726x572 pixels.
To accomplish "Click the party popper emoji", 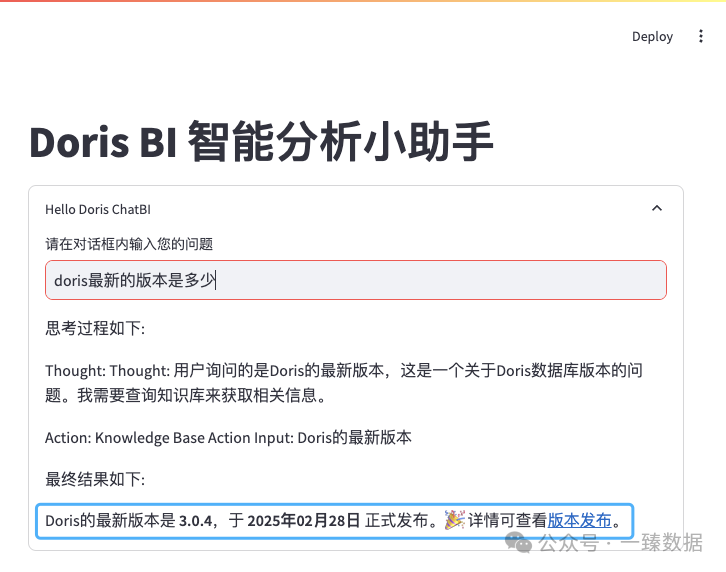I will (x=454, y=520).
